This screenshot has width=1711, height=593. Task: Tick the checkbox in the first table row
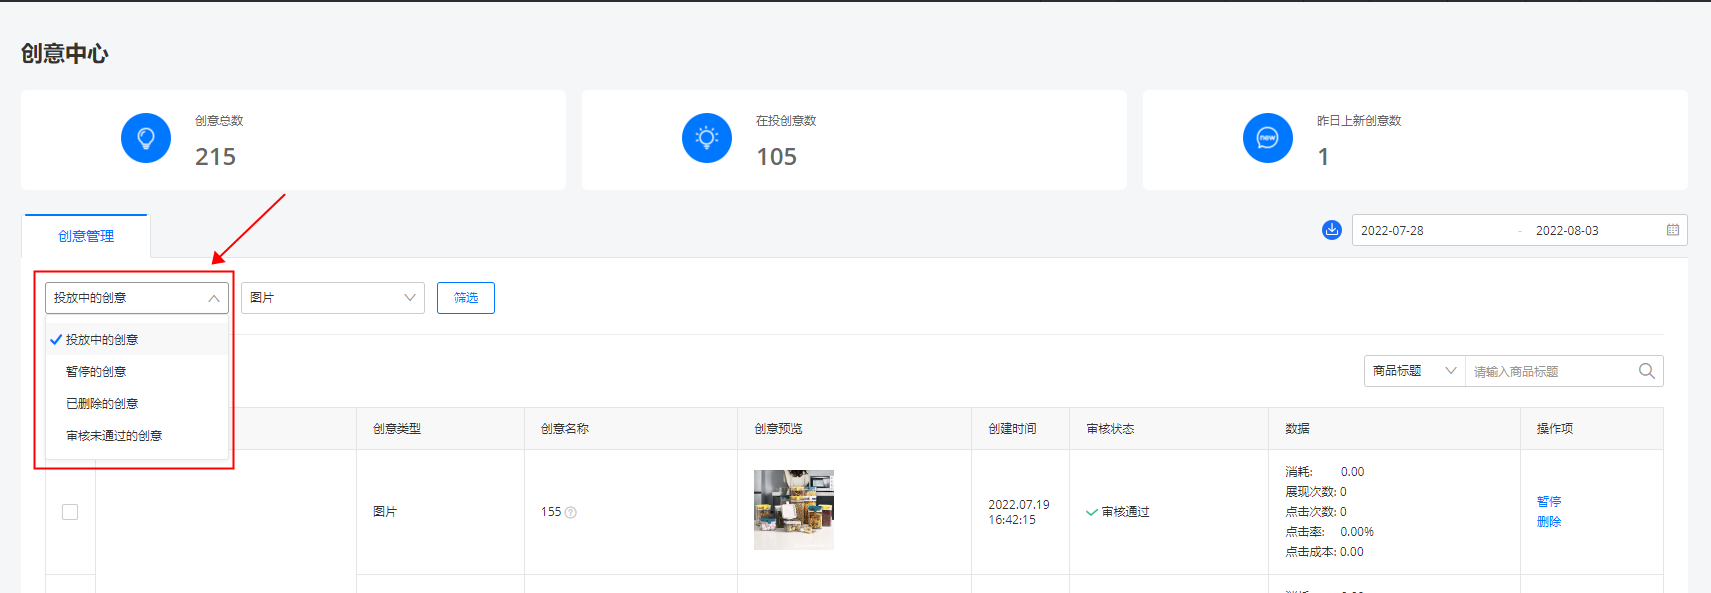[x=70, y=512]
